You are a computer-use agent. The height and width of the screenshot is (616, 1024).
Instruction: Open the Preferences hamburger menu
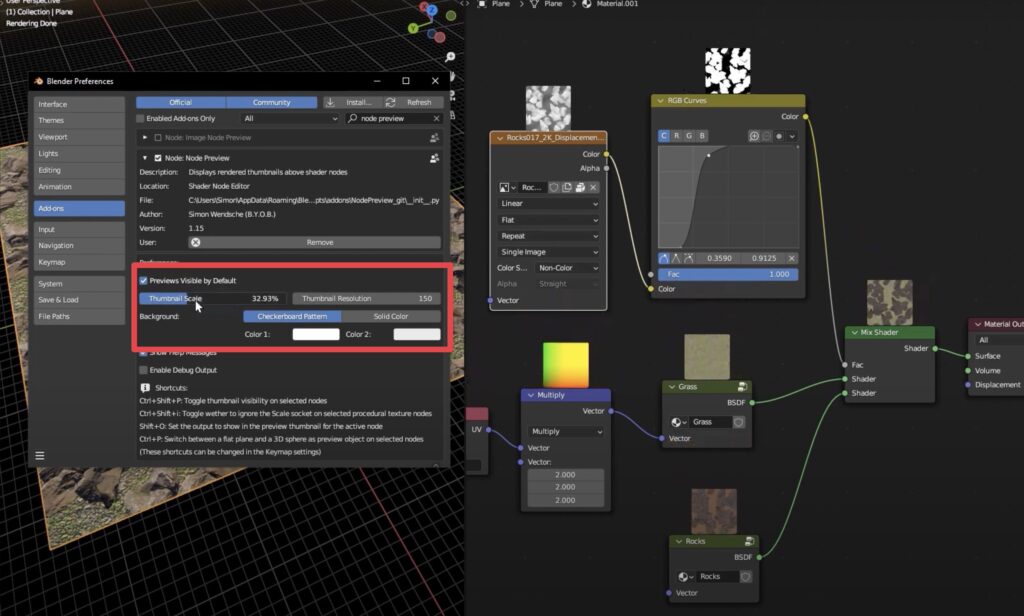40,455
